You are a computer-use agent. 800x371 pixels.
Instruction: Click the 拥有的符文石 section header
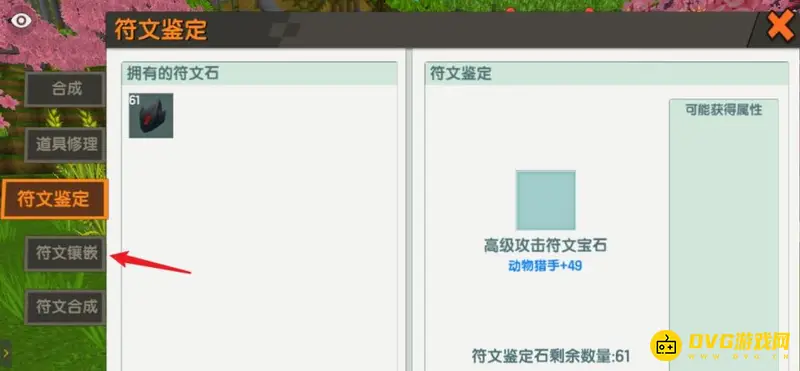[259, 73]
